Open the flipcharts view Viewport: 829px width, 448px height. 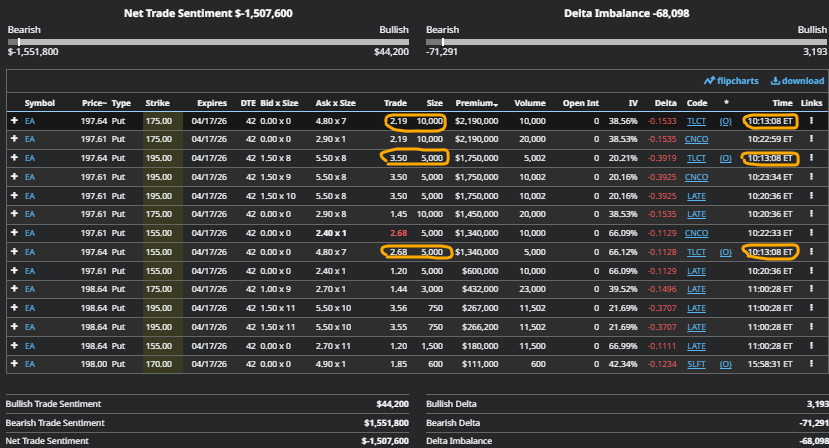[x=735, y=81]
